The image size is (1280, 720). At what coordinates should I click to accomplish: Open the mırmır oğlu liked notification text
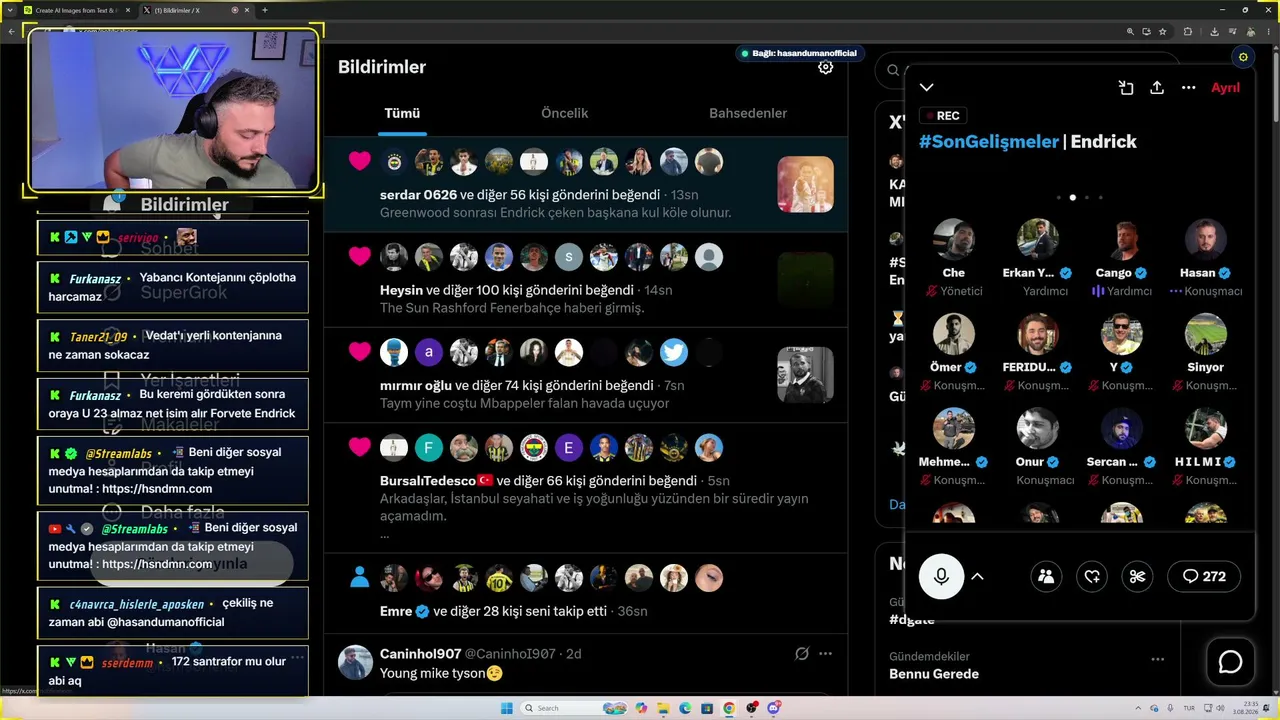517,385
